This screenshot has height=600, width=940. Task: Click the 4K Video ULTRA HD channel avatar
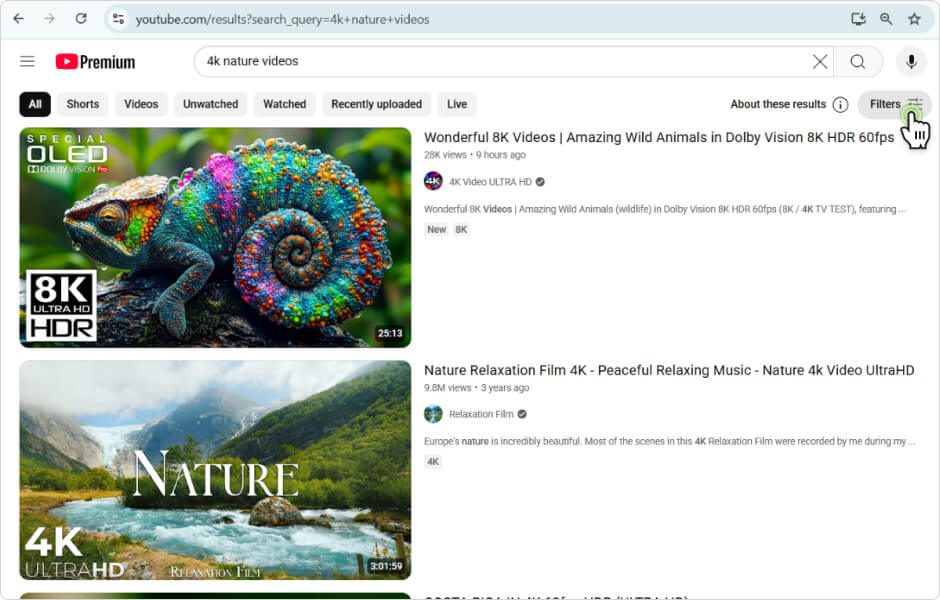point(433,181)
